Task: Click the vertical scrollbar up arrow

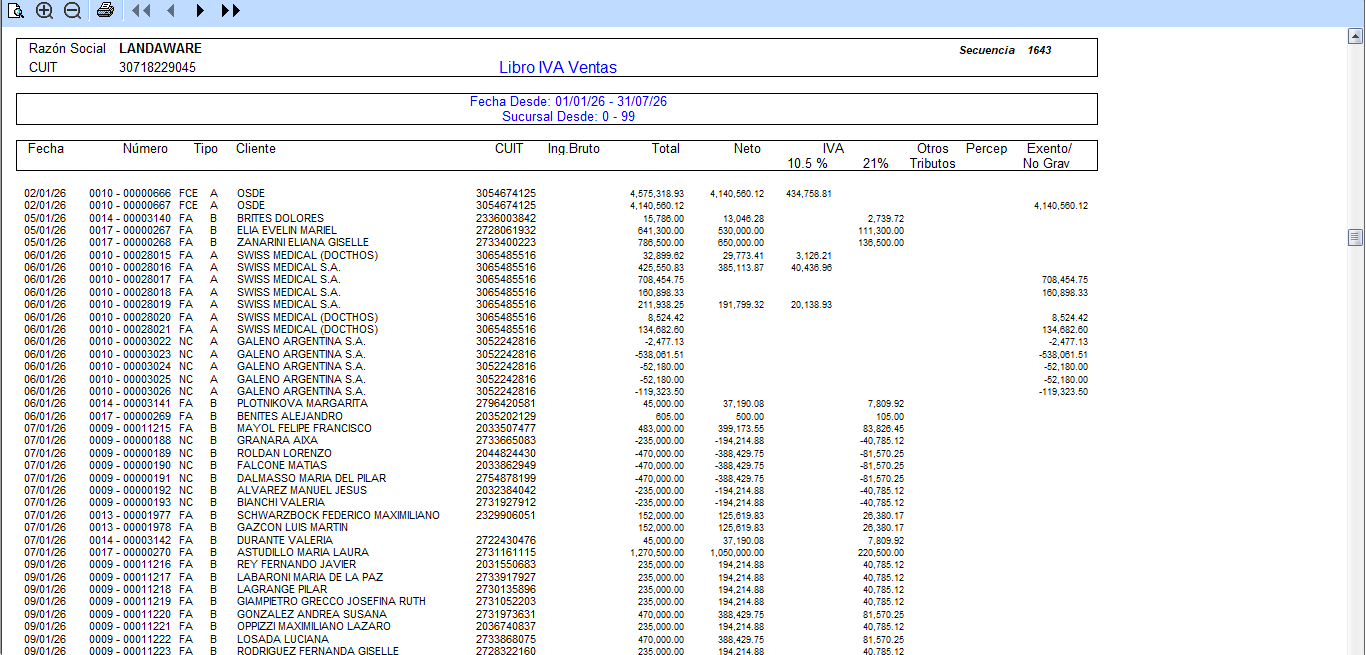Action: (1355, 36)
